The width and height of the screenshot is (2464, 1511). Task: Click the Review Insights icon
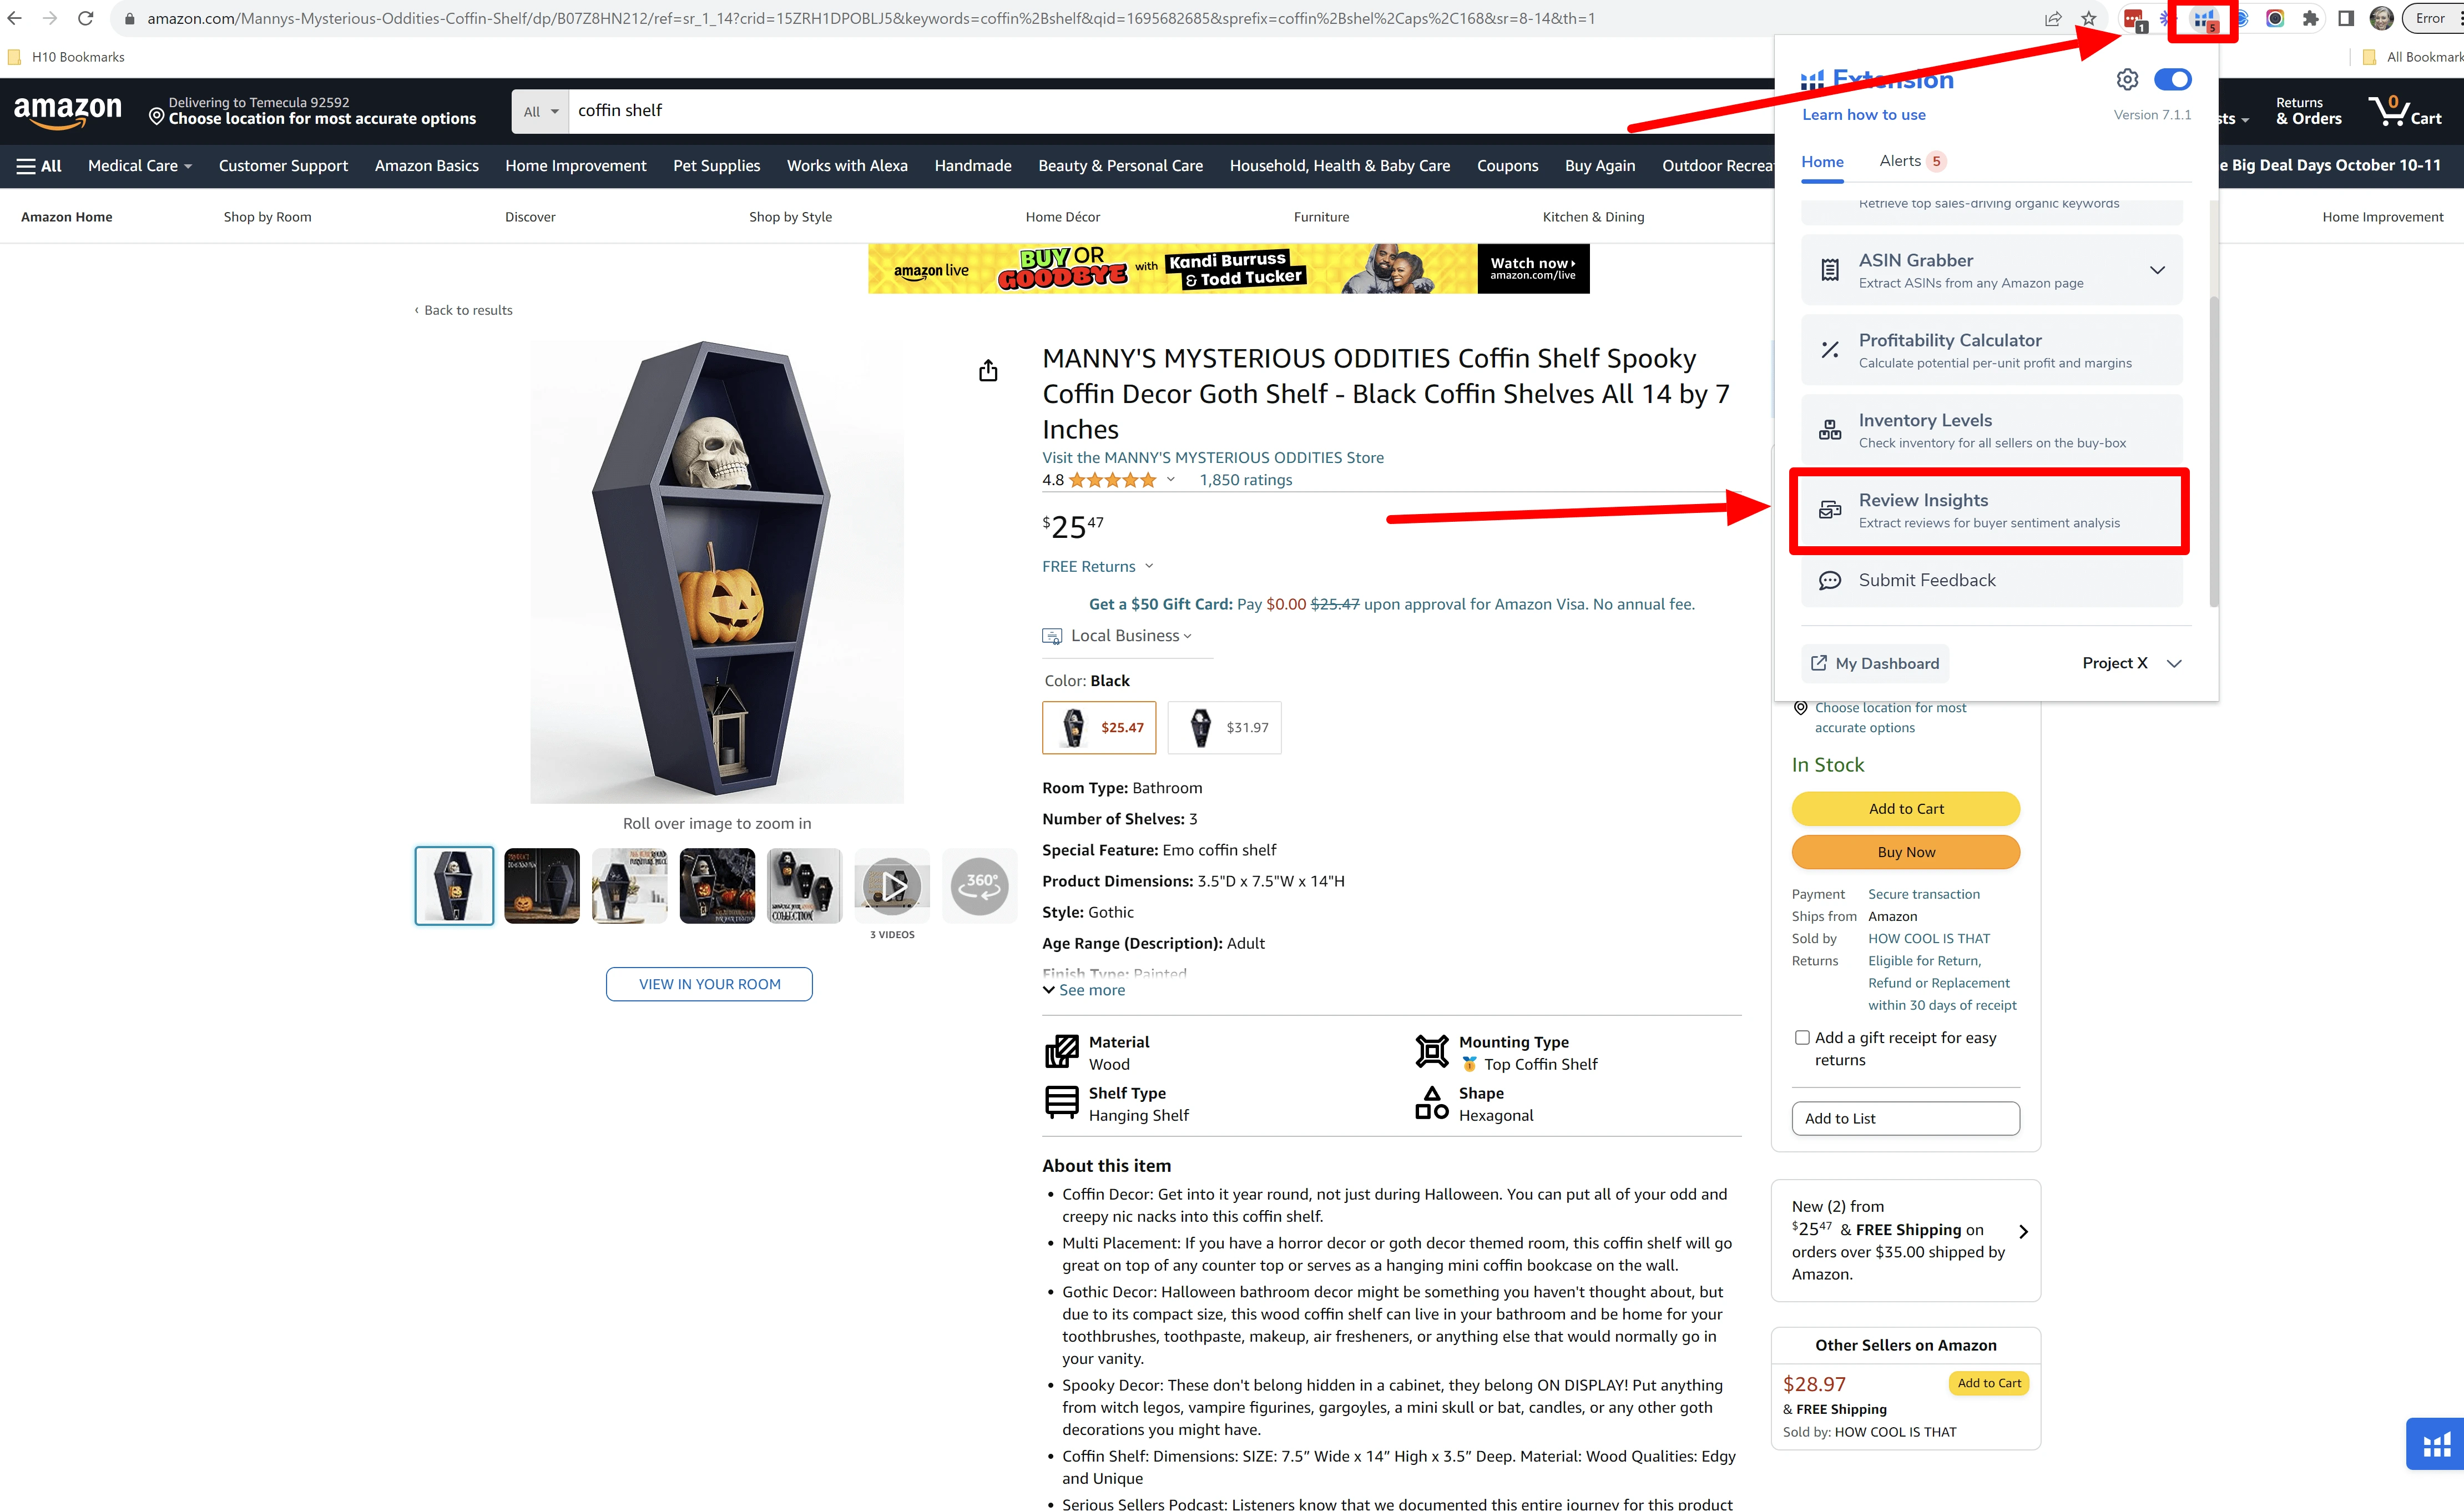coord(1830,509)
